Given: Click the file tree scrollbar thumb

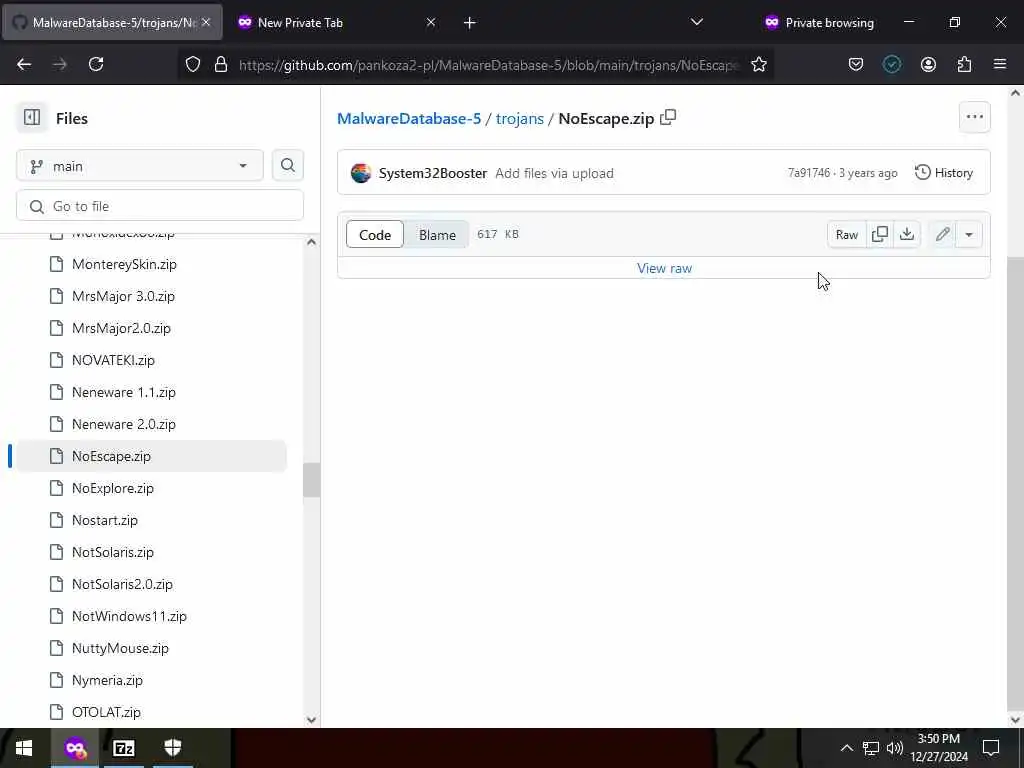Looking at the screenshot, I should pos(312,480).
